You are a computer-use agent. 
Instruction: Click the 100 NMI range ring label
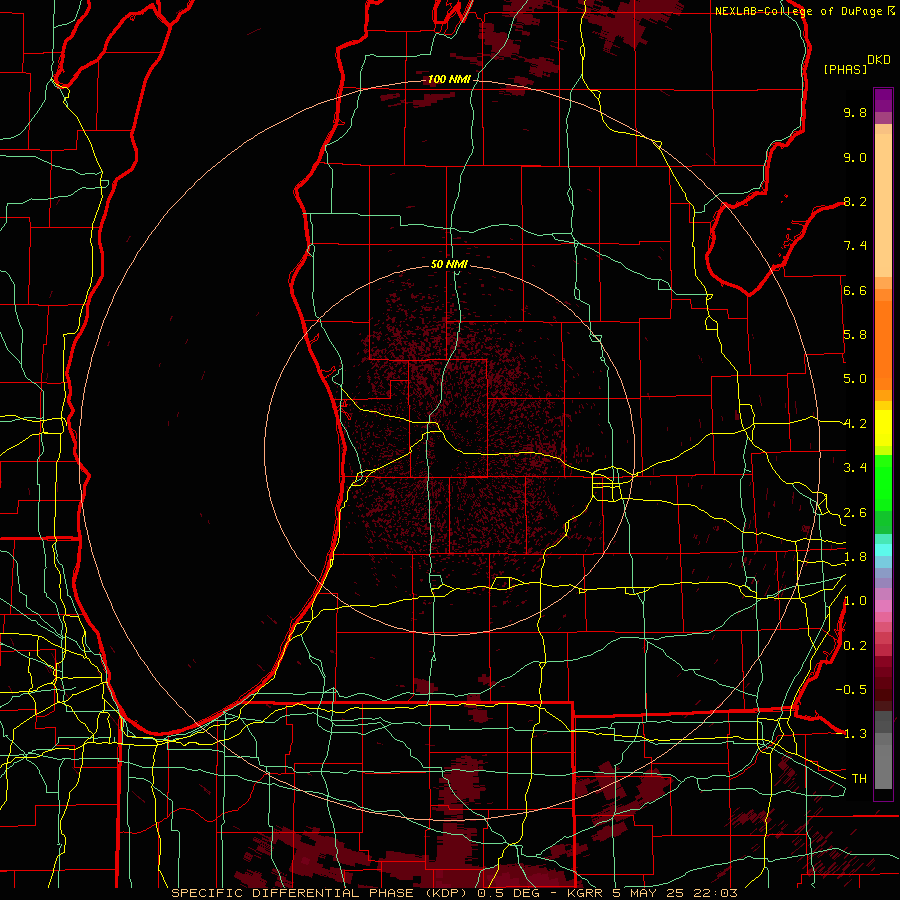coord(449,79)
